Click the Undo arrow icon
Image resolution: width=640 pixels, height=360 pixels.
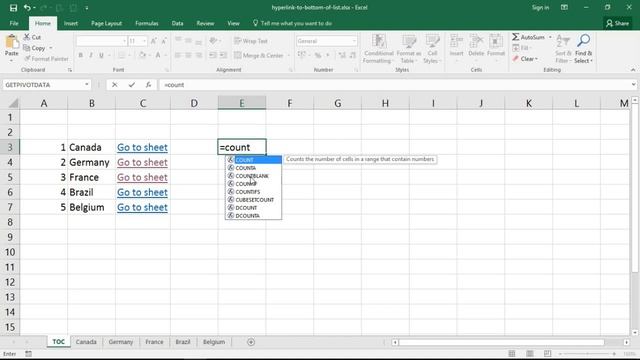27,8
